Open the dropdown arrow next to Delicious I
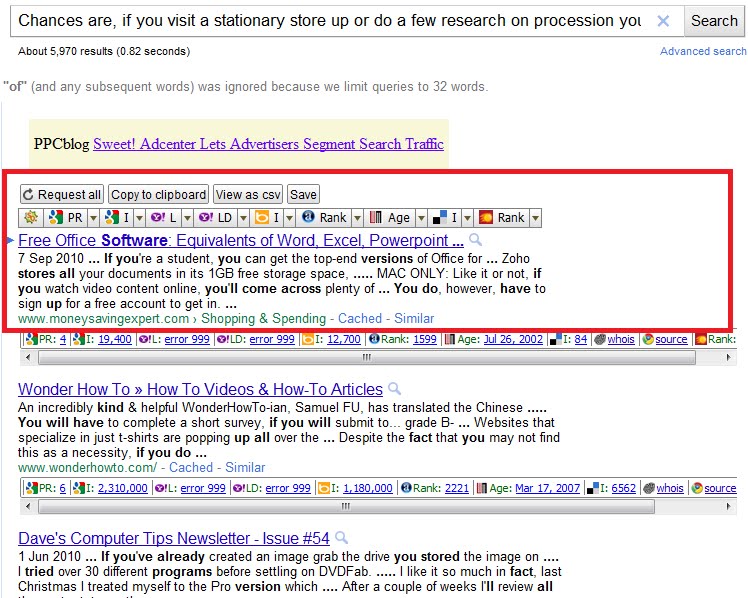Screen dimensions: 748x598 pos(468,218)
